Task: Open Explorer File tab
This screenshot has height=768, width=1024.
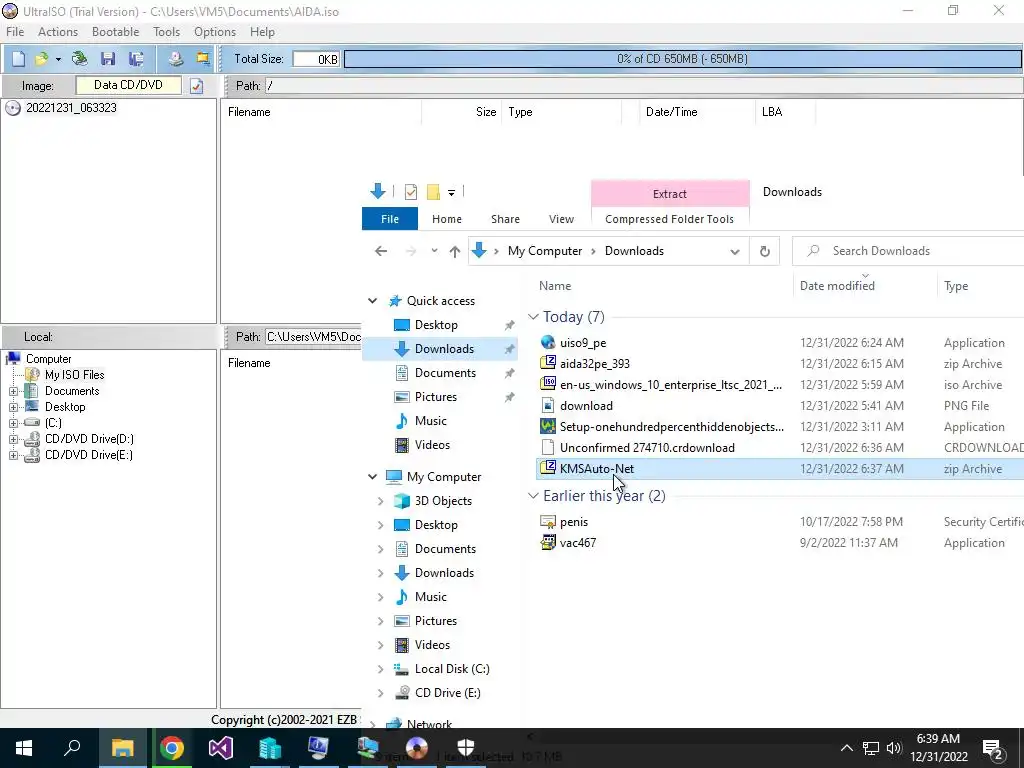Action: (390, 219)
